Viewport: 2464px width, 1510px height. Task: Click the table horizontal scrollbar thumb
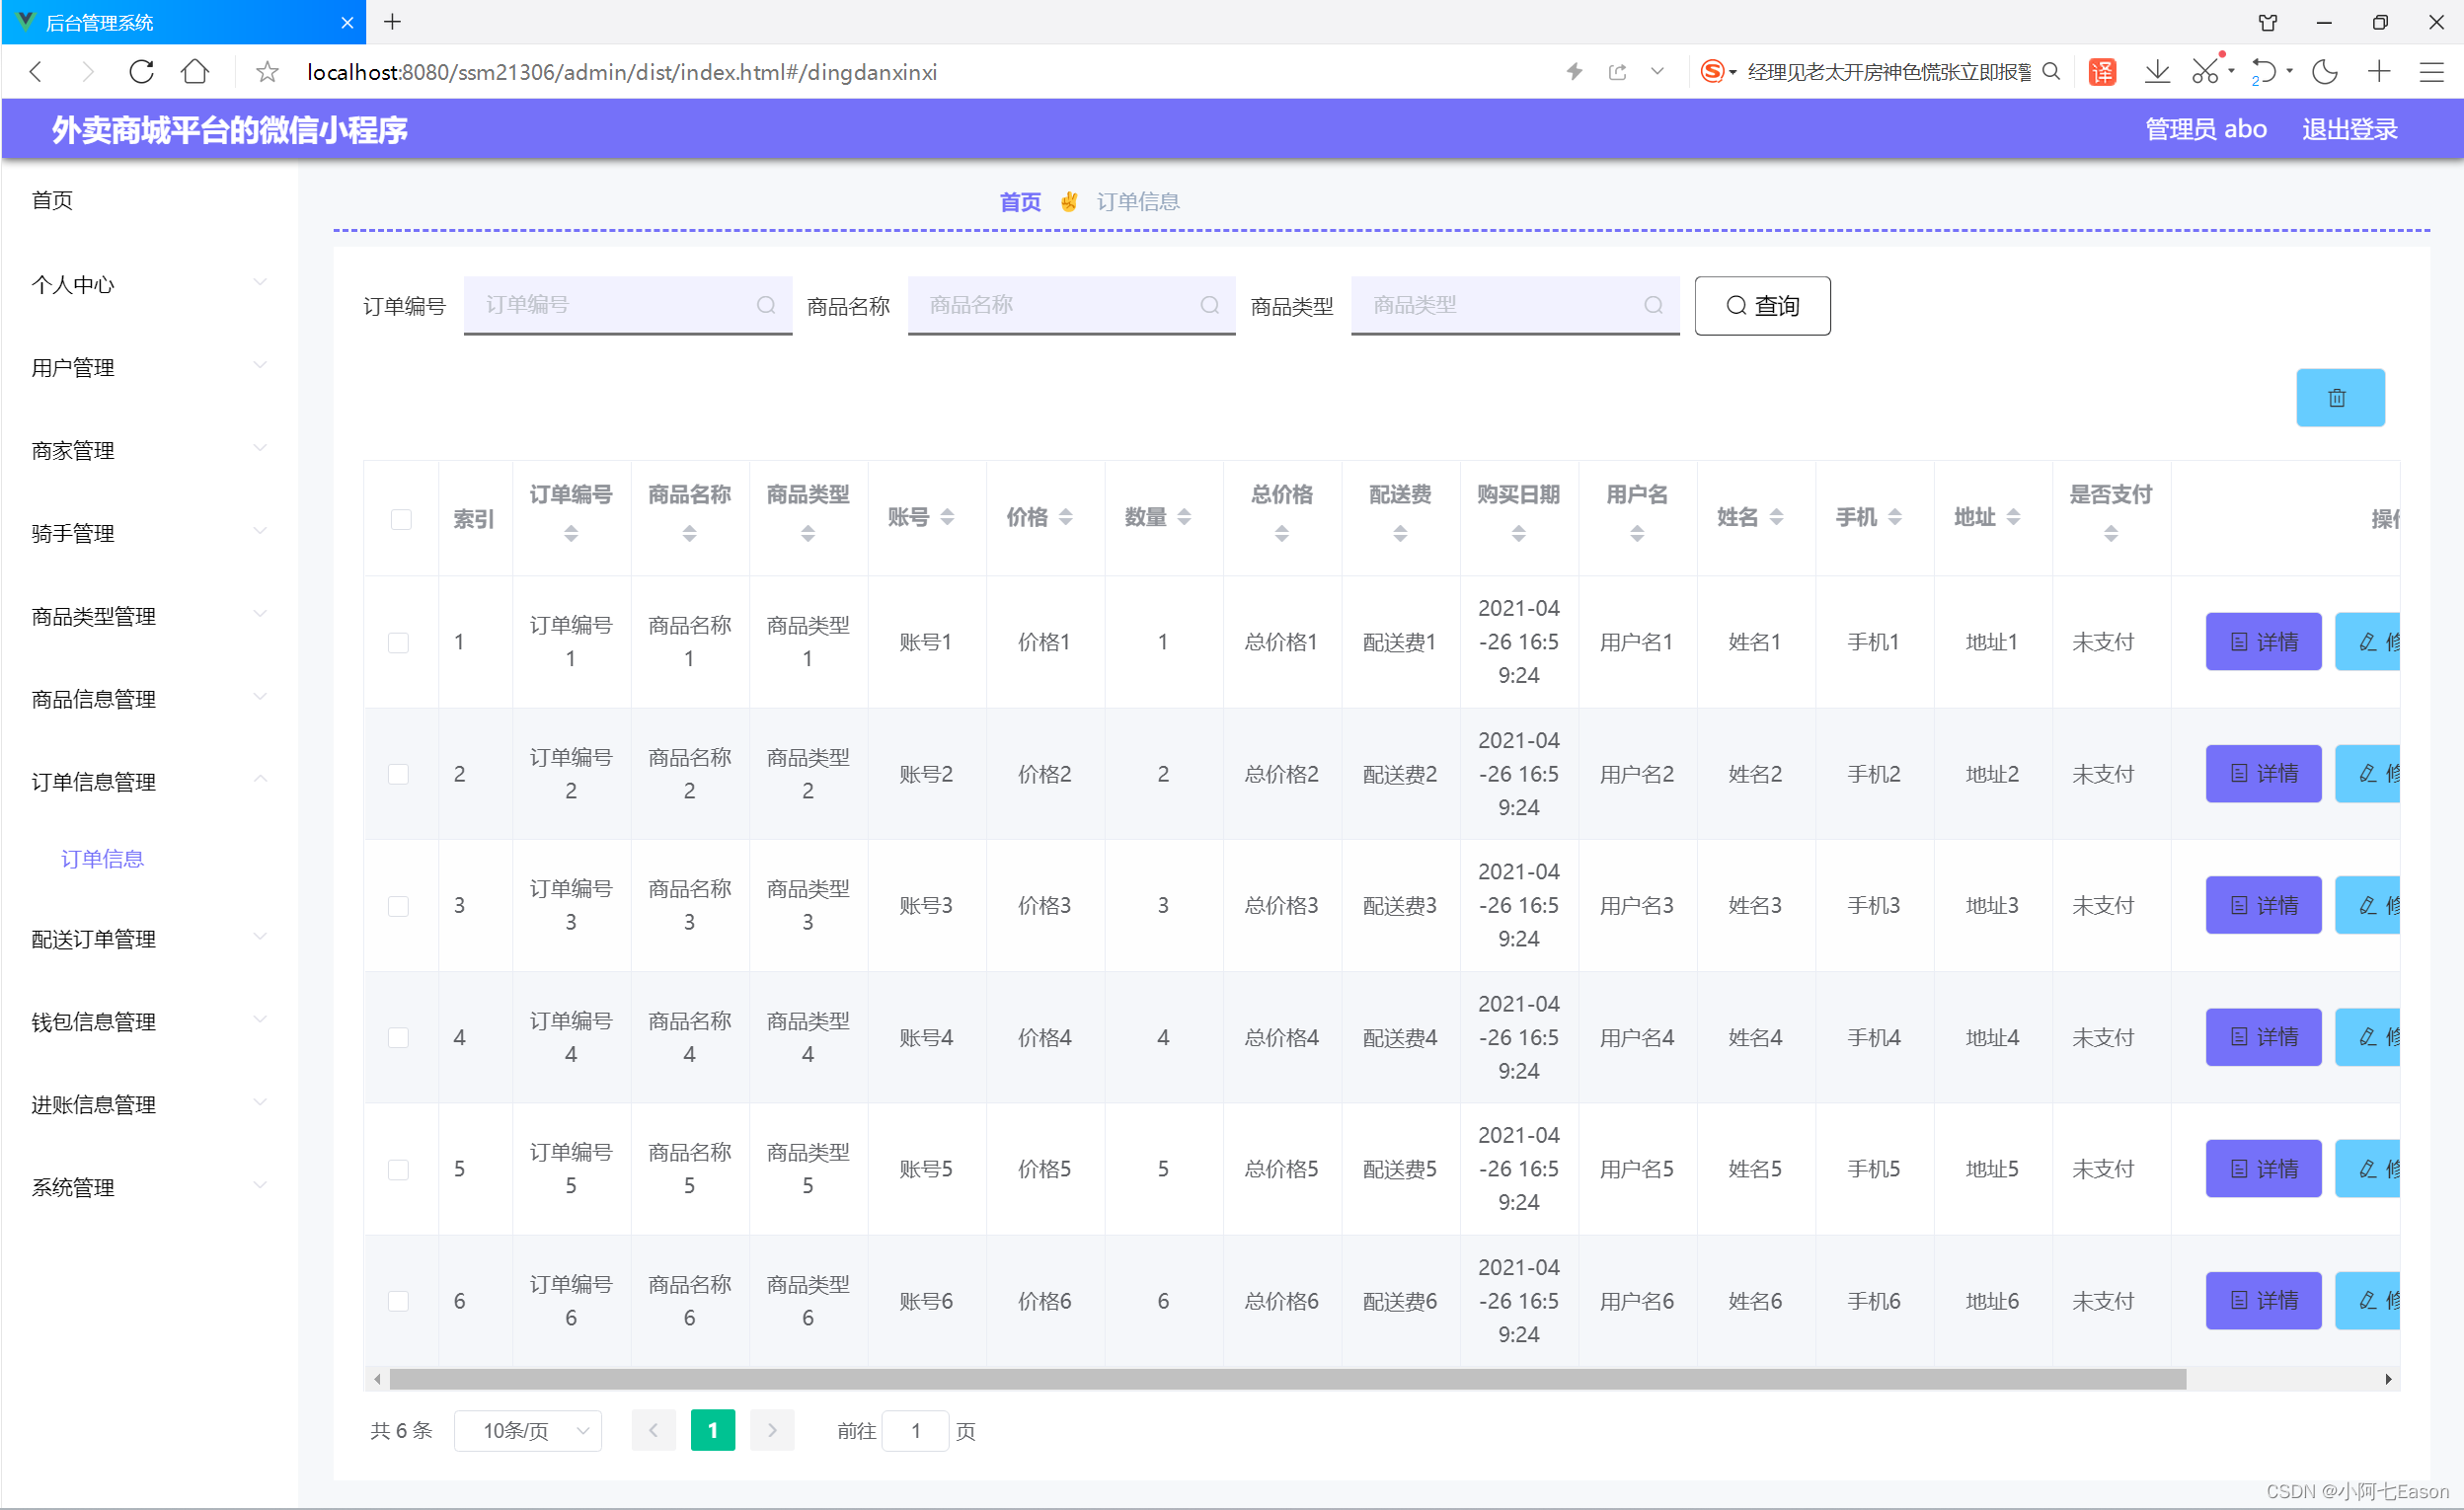click(x=1288, y=1379)
